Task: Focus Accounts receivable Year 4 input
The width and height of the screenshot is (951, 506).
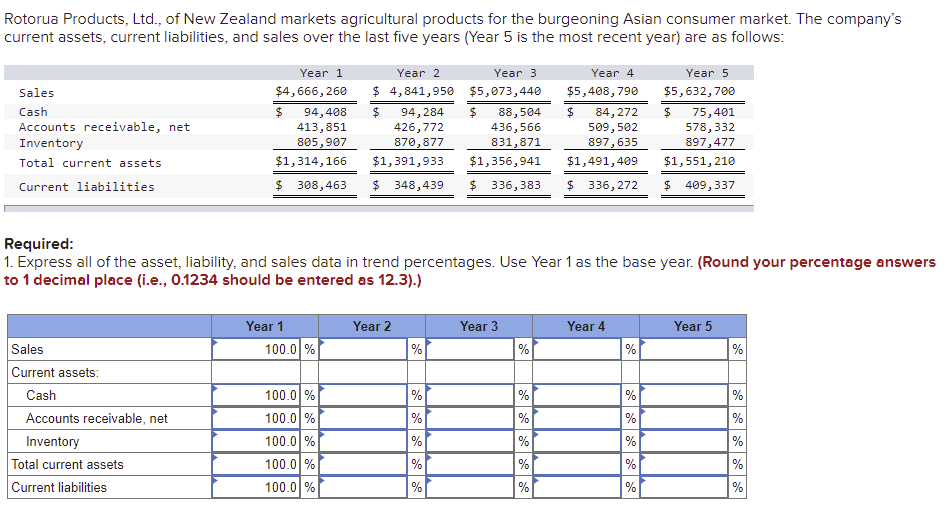Action: point(577,418)
